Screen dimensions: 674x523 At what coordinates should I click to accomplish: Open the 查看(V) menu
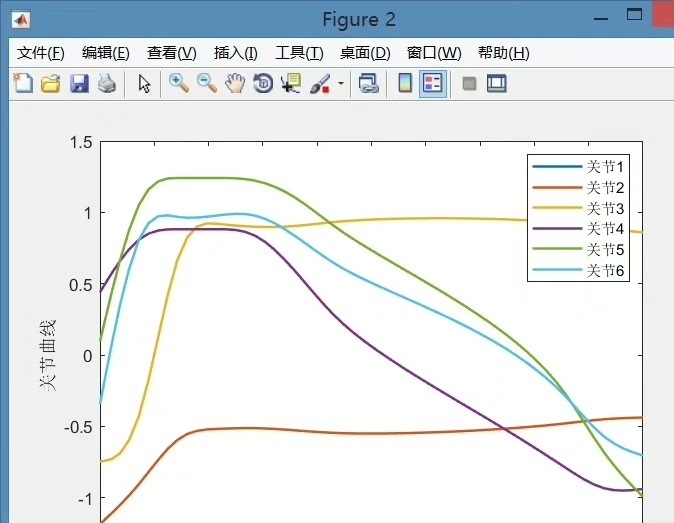click(x=172, y=53)
